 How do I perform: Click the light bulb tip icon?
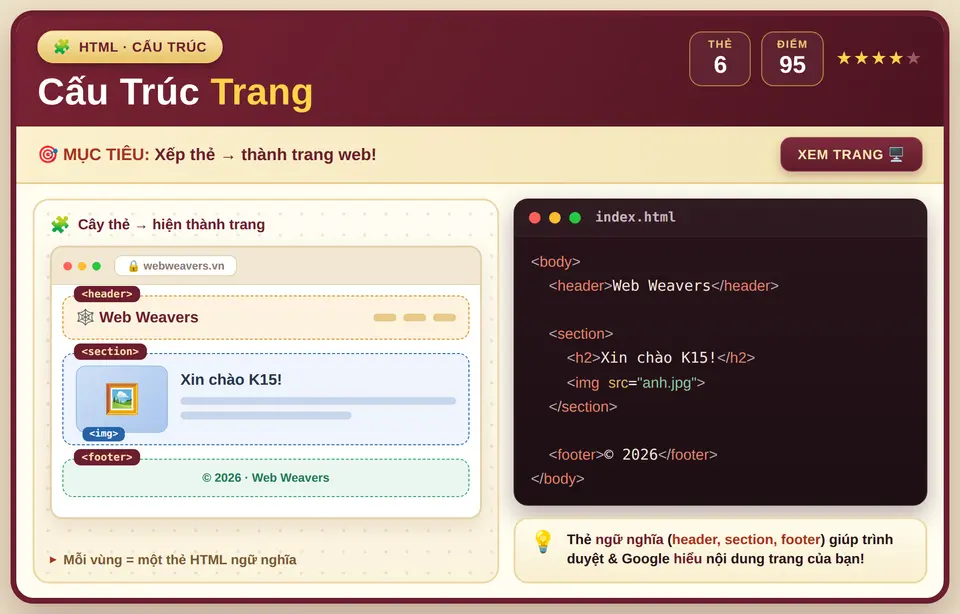(542, 542)
